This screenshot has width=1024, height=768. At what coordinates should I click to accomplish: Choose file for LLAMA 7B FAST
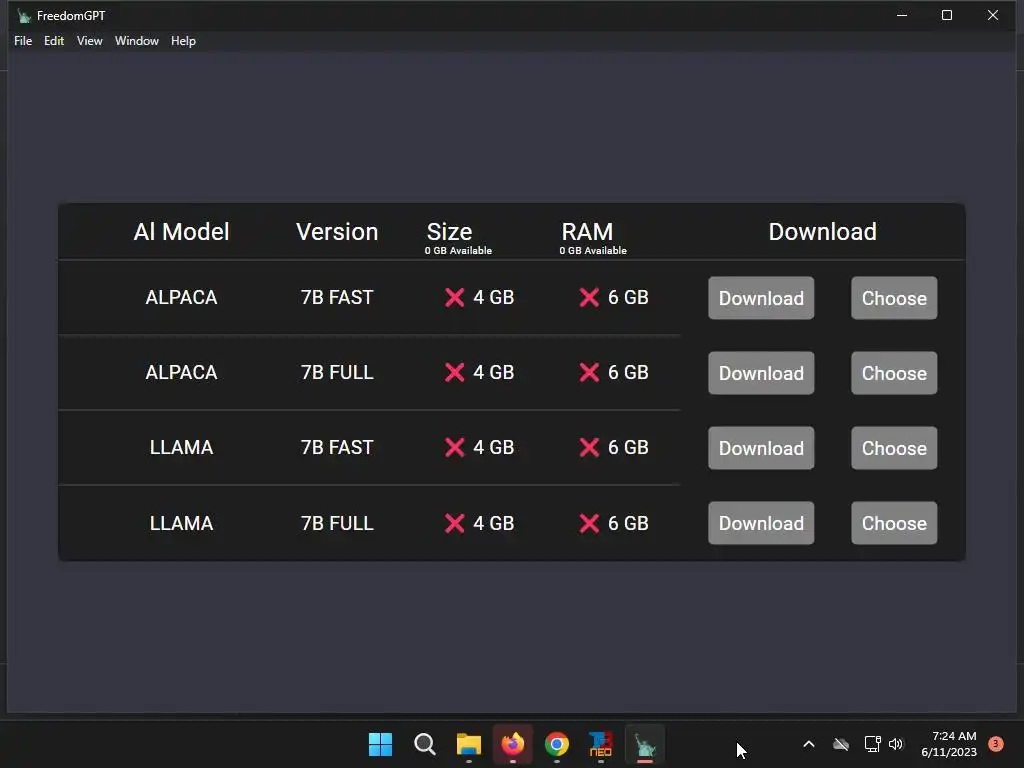tap(894, 448)
